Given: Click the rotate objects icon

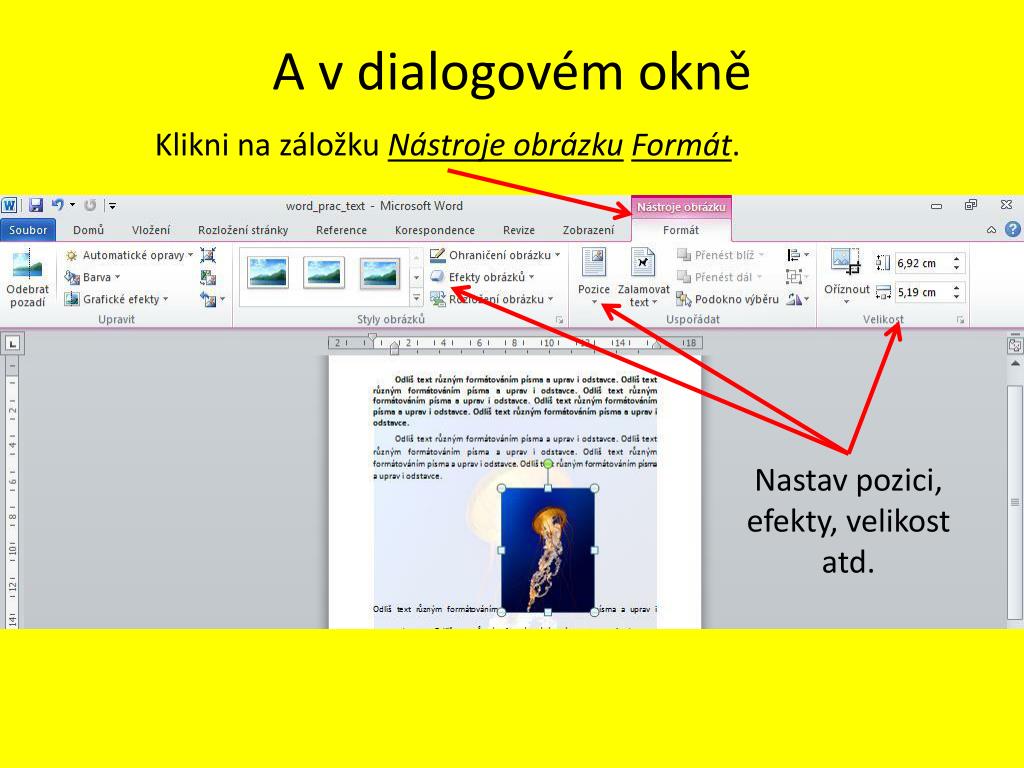Looking at the screenshot, I should click(793, 299).
